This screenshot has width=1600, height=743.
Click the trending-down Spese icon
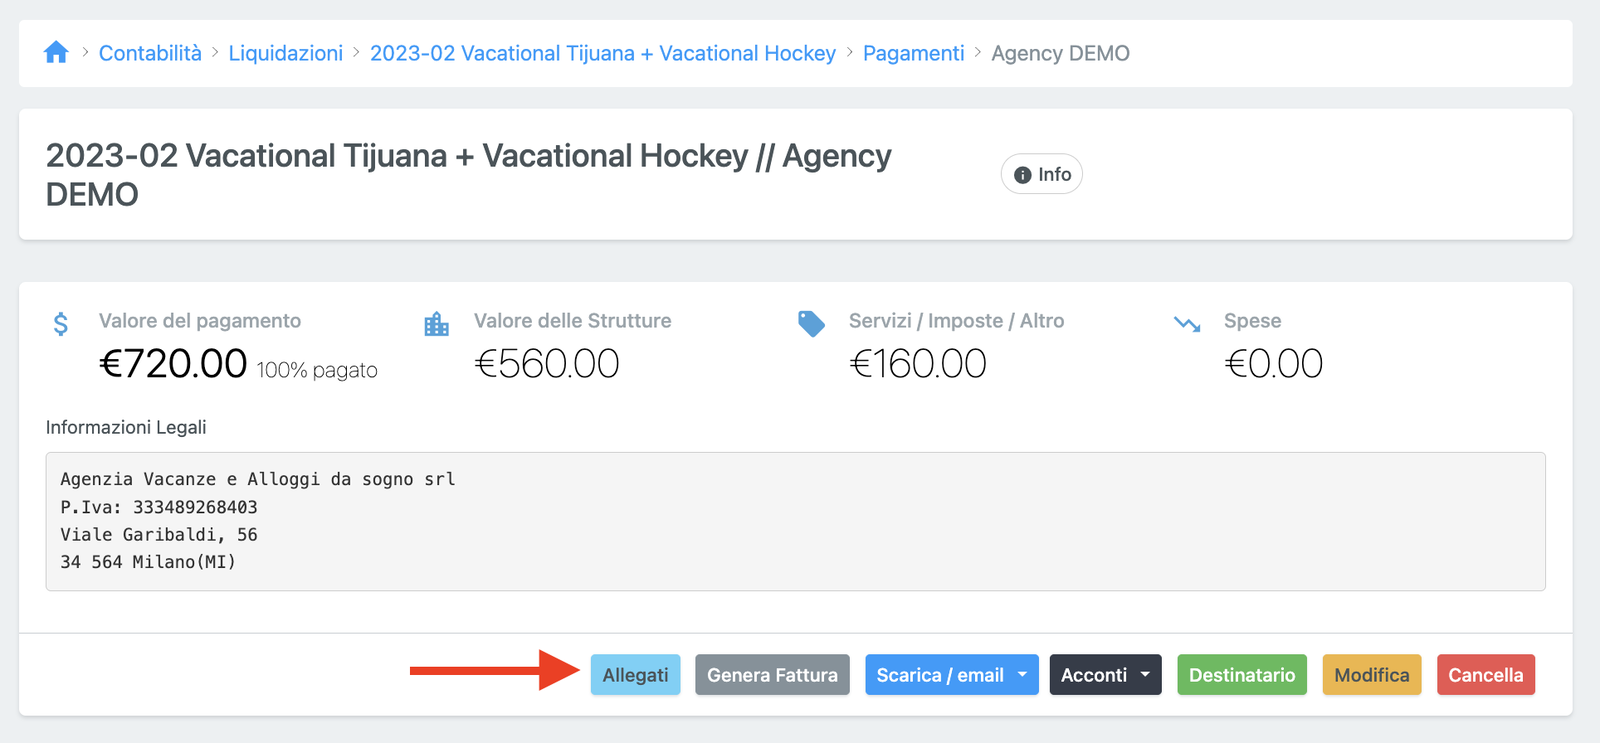point(1187,324)
